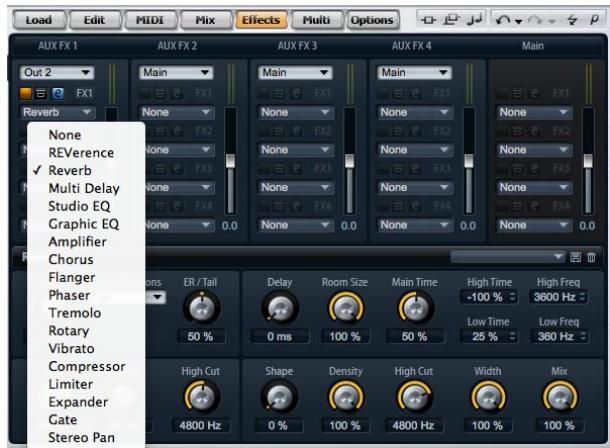Switch to the Load page
Image resolution: width=610 pixels, height=448 pixels.
[x=39, y=20]
